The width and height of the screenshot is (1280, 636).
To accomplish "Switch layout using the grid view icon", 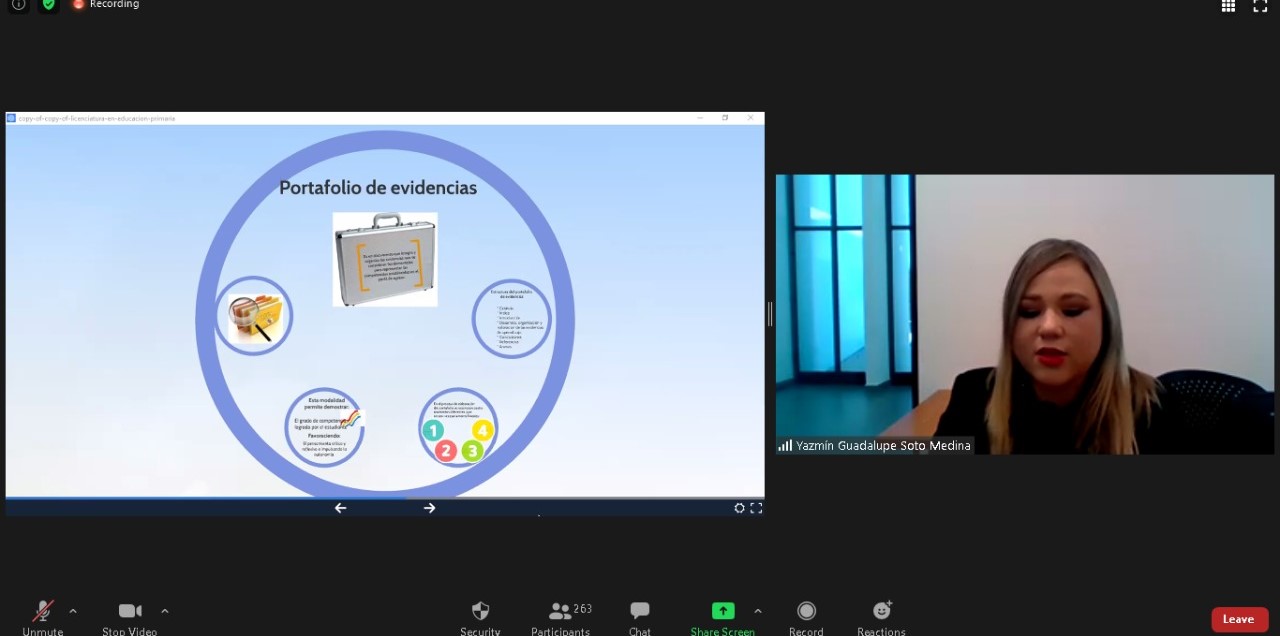I will (1228, 6).
